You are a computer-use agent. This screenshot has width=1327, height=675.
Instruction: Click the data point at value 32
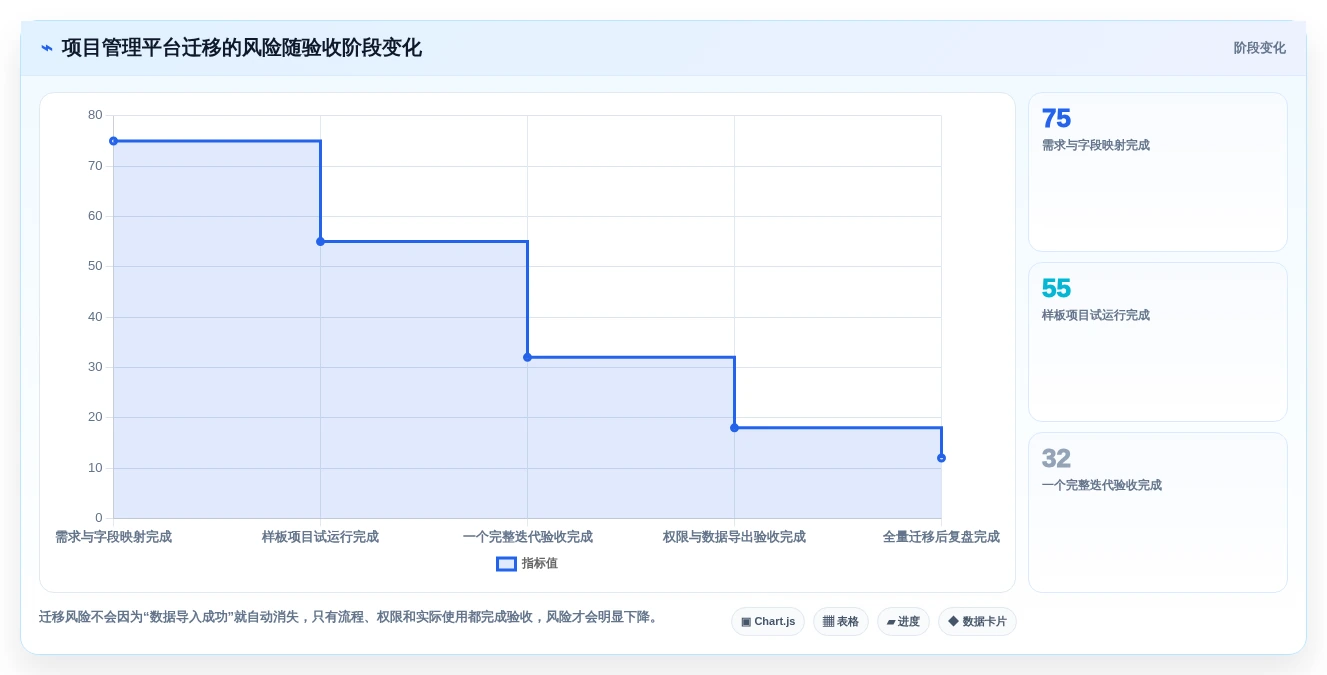(527, 357)
